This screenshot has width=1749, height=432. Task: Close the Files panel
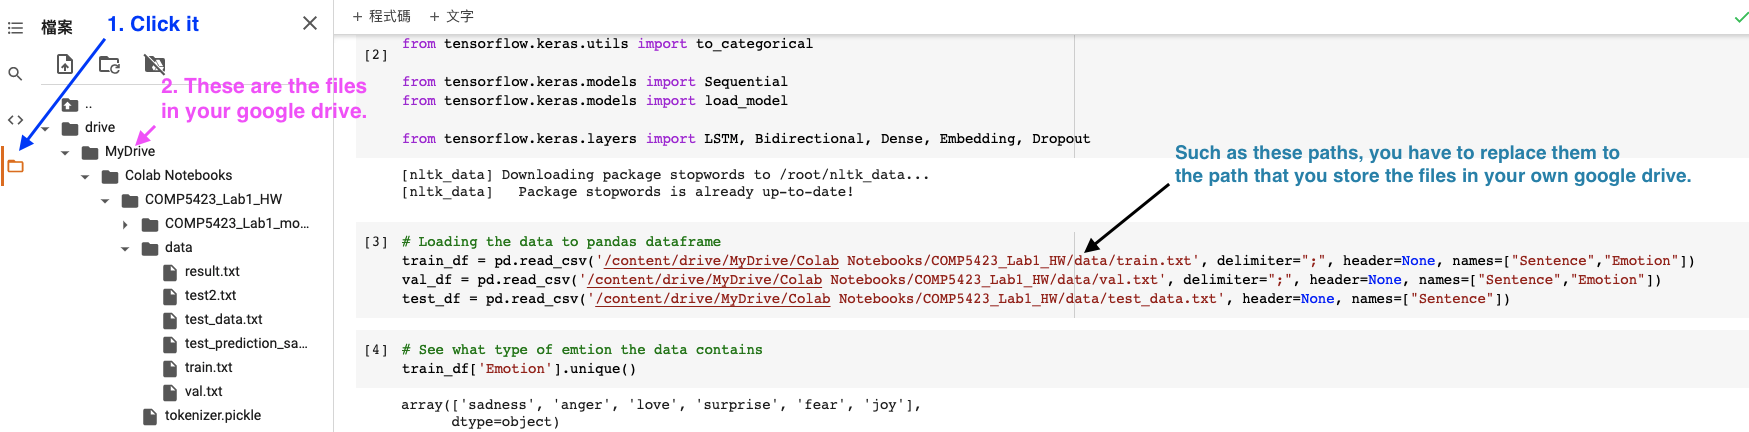tap(310, 23)
